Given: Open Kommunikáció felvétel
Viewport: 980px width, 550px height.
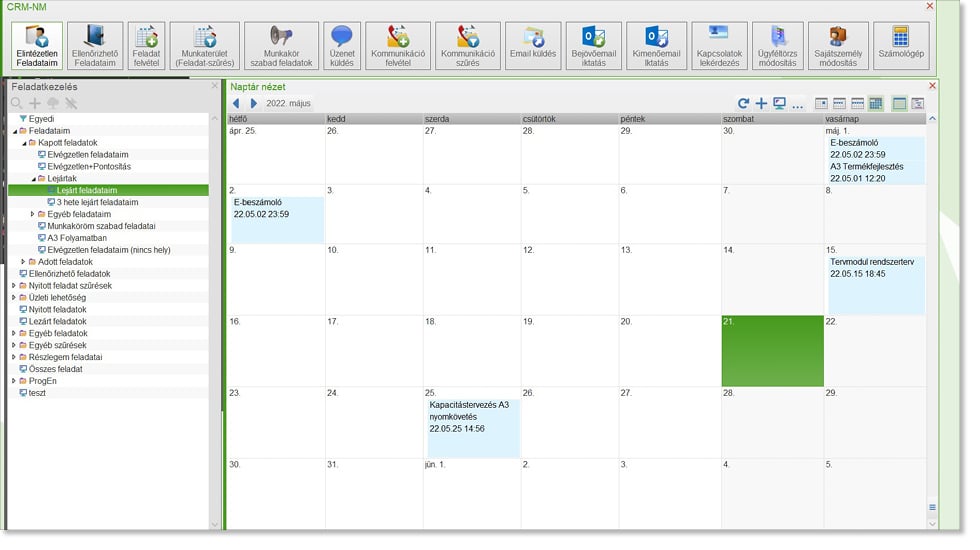Looking at the screenshot, I should pos(398,46).
